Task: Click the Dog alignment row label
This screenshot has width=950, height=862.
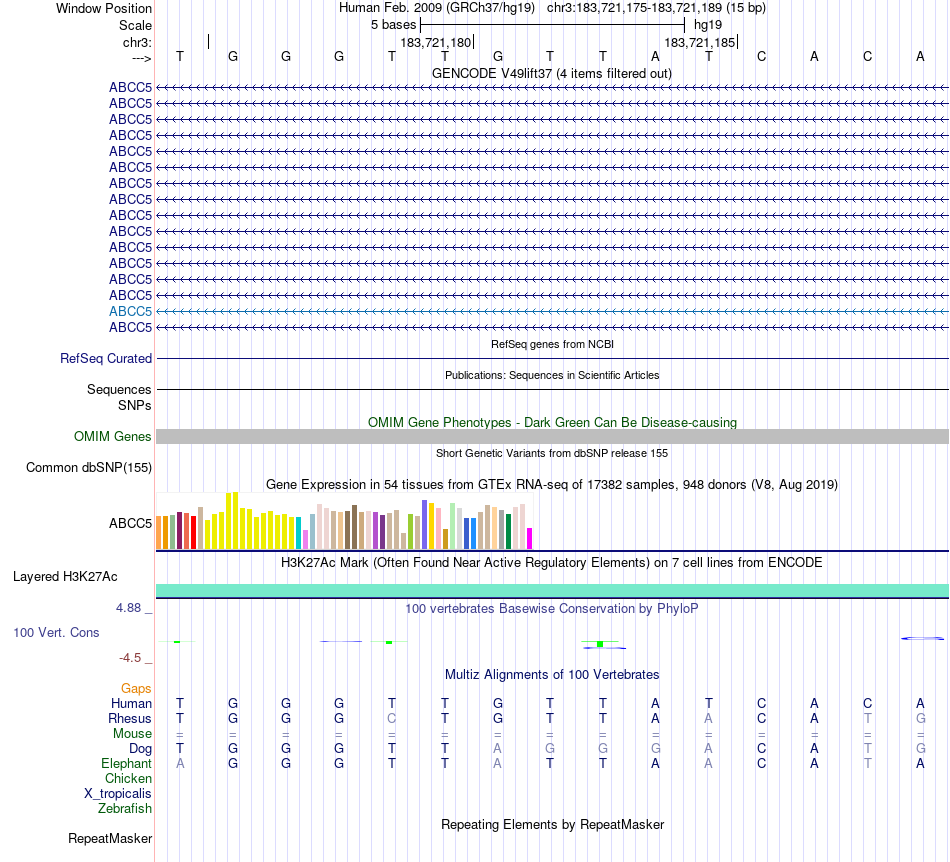Action: (x=141, y=749)
